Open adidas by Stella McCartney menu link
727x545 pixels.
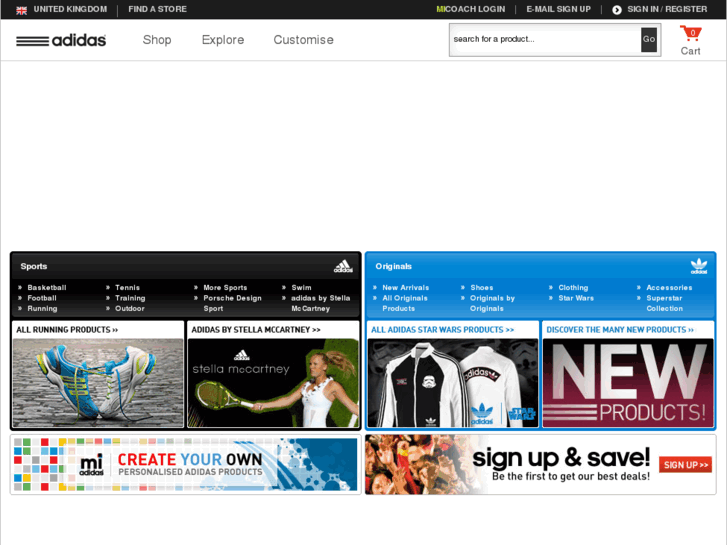pyautogui.click(x=320, y=303)
